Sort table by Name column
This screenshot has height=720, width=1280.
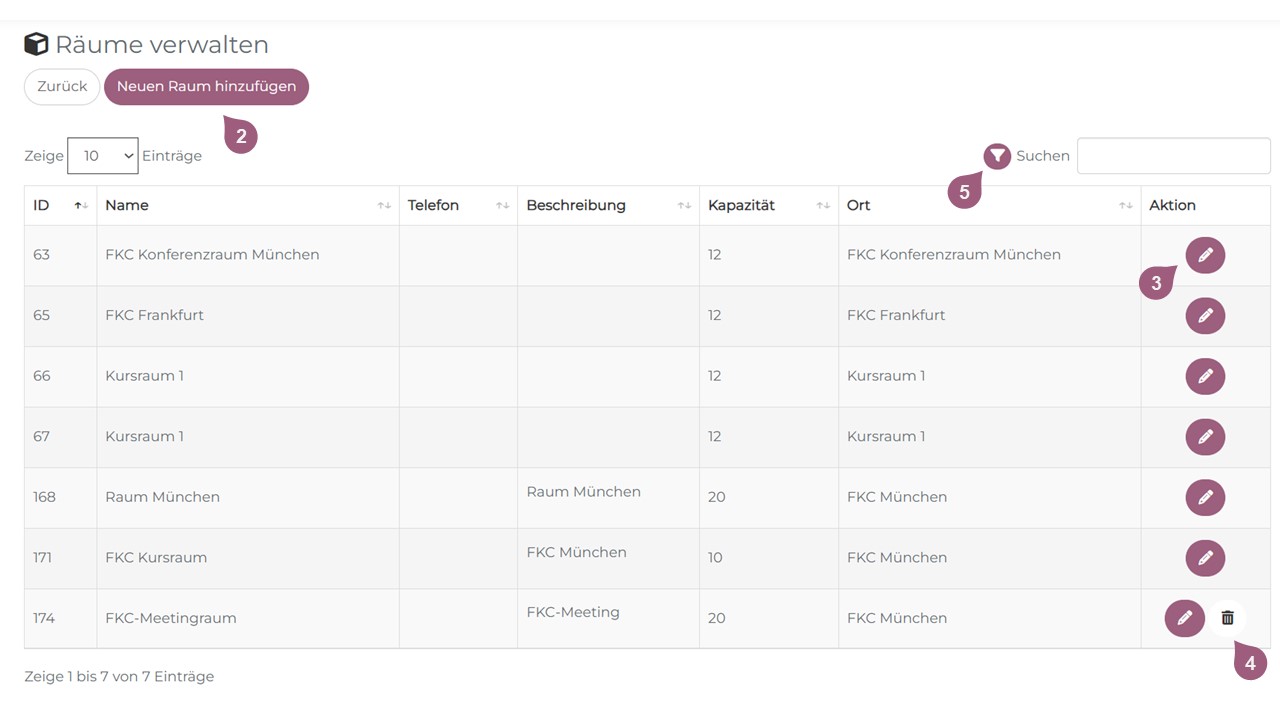pyautogui.click(x=247, y=205)
